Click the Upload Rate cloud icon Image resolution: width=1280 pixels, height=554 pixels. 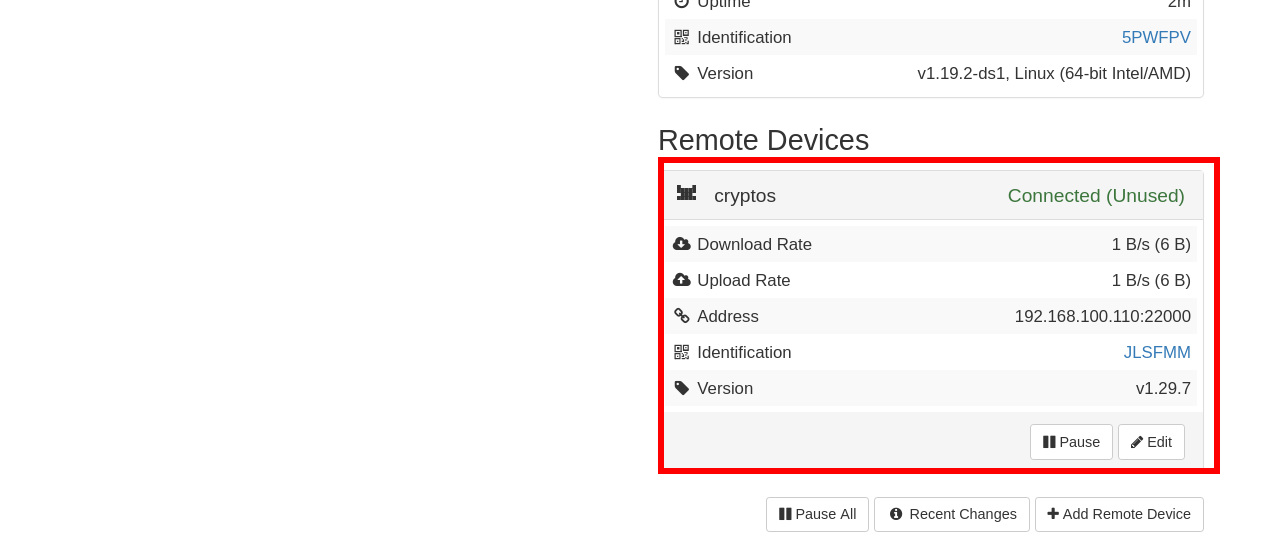pyautogui.click(x=682, y=280)
